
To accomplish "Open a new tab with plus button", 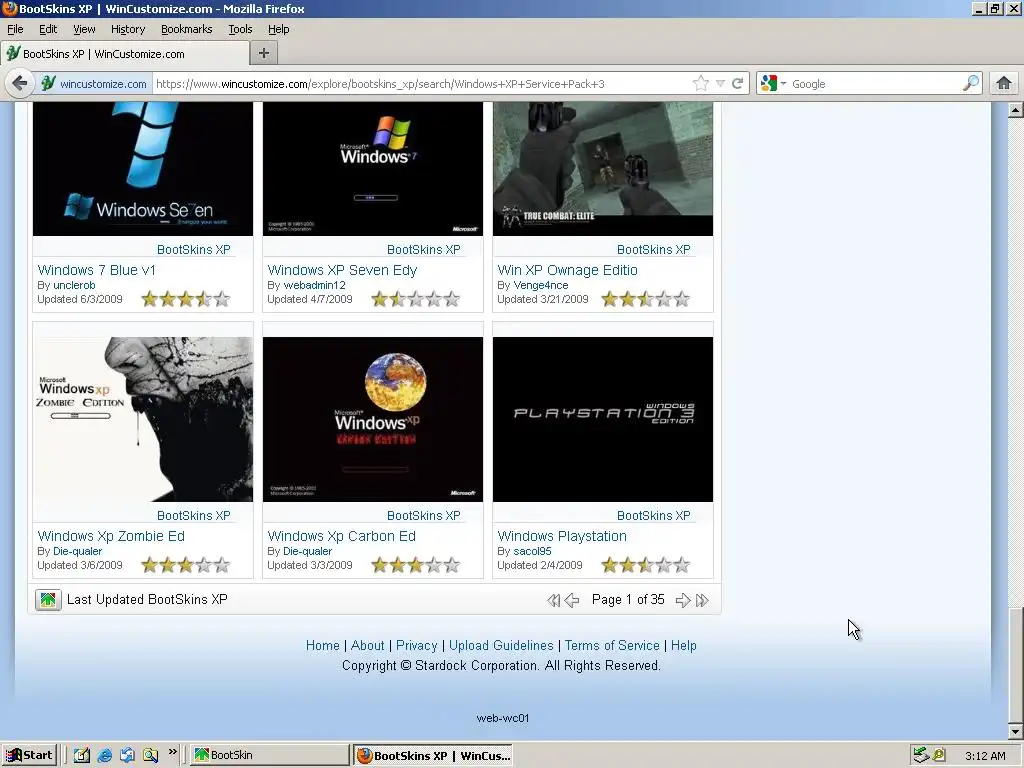I will [264, 54].
